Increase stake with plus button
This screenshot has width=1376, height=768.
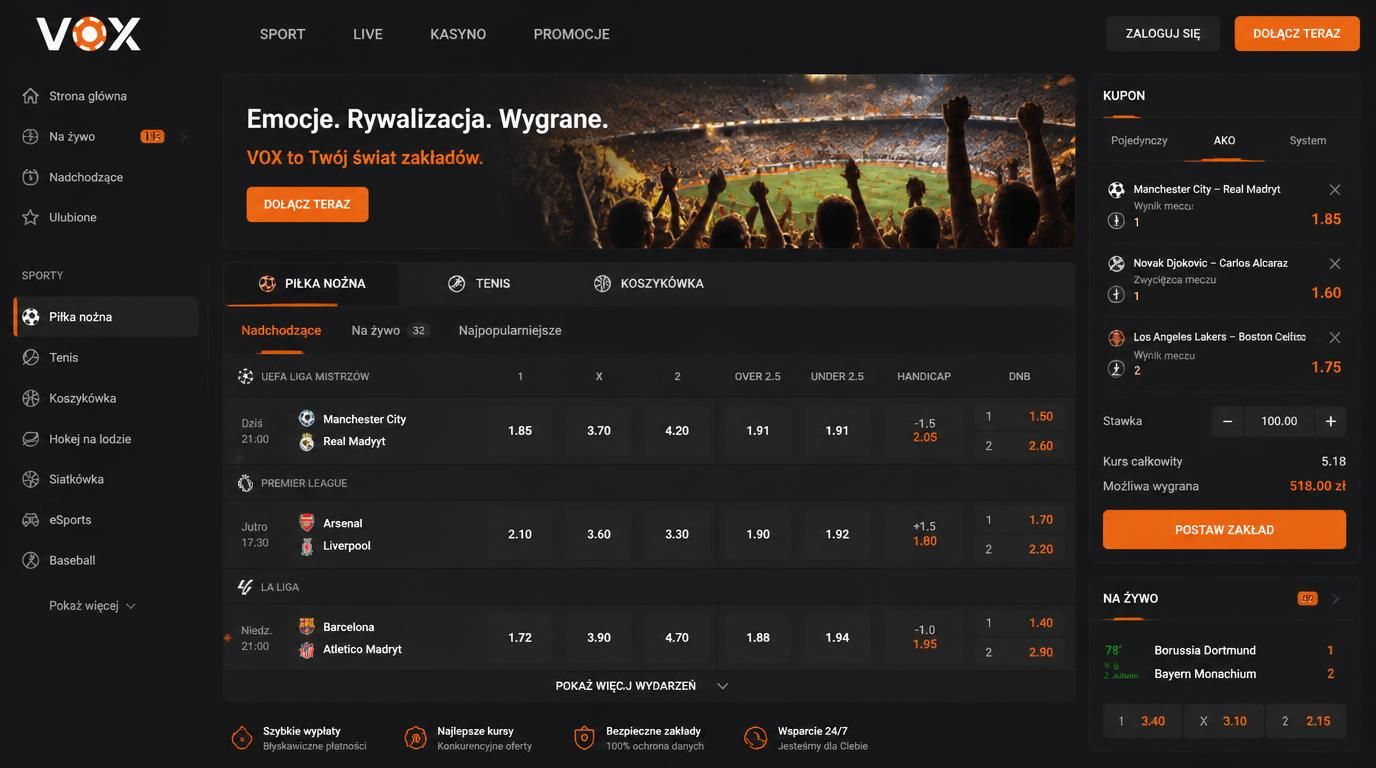[x=1331, y=421]
